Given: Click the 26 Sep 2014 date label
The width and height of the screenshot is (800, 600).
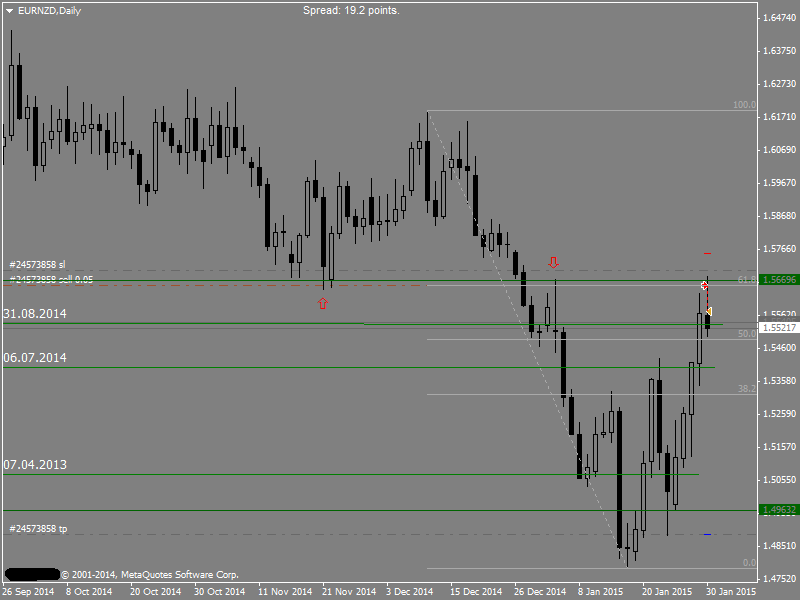Looking at the screenshot, I should (28, 592).
